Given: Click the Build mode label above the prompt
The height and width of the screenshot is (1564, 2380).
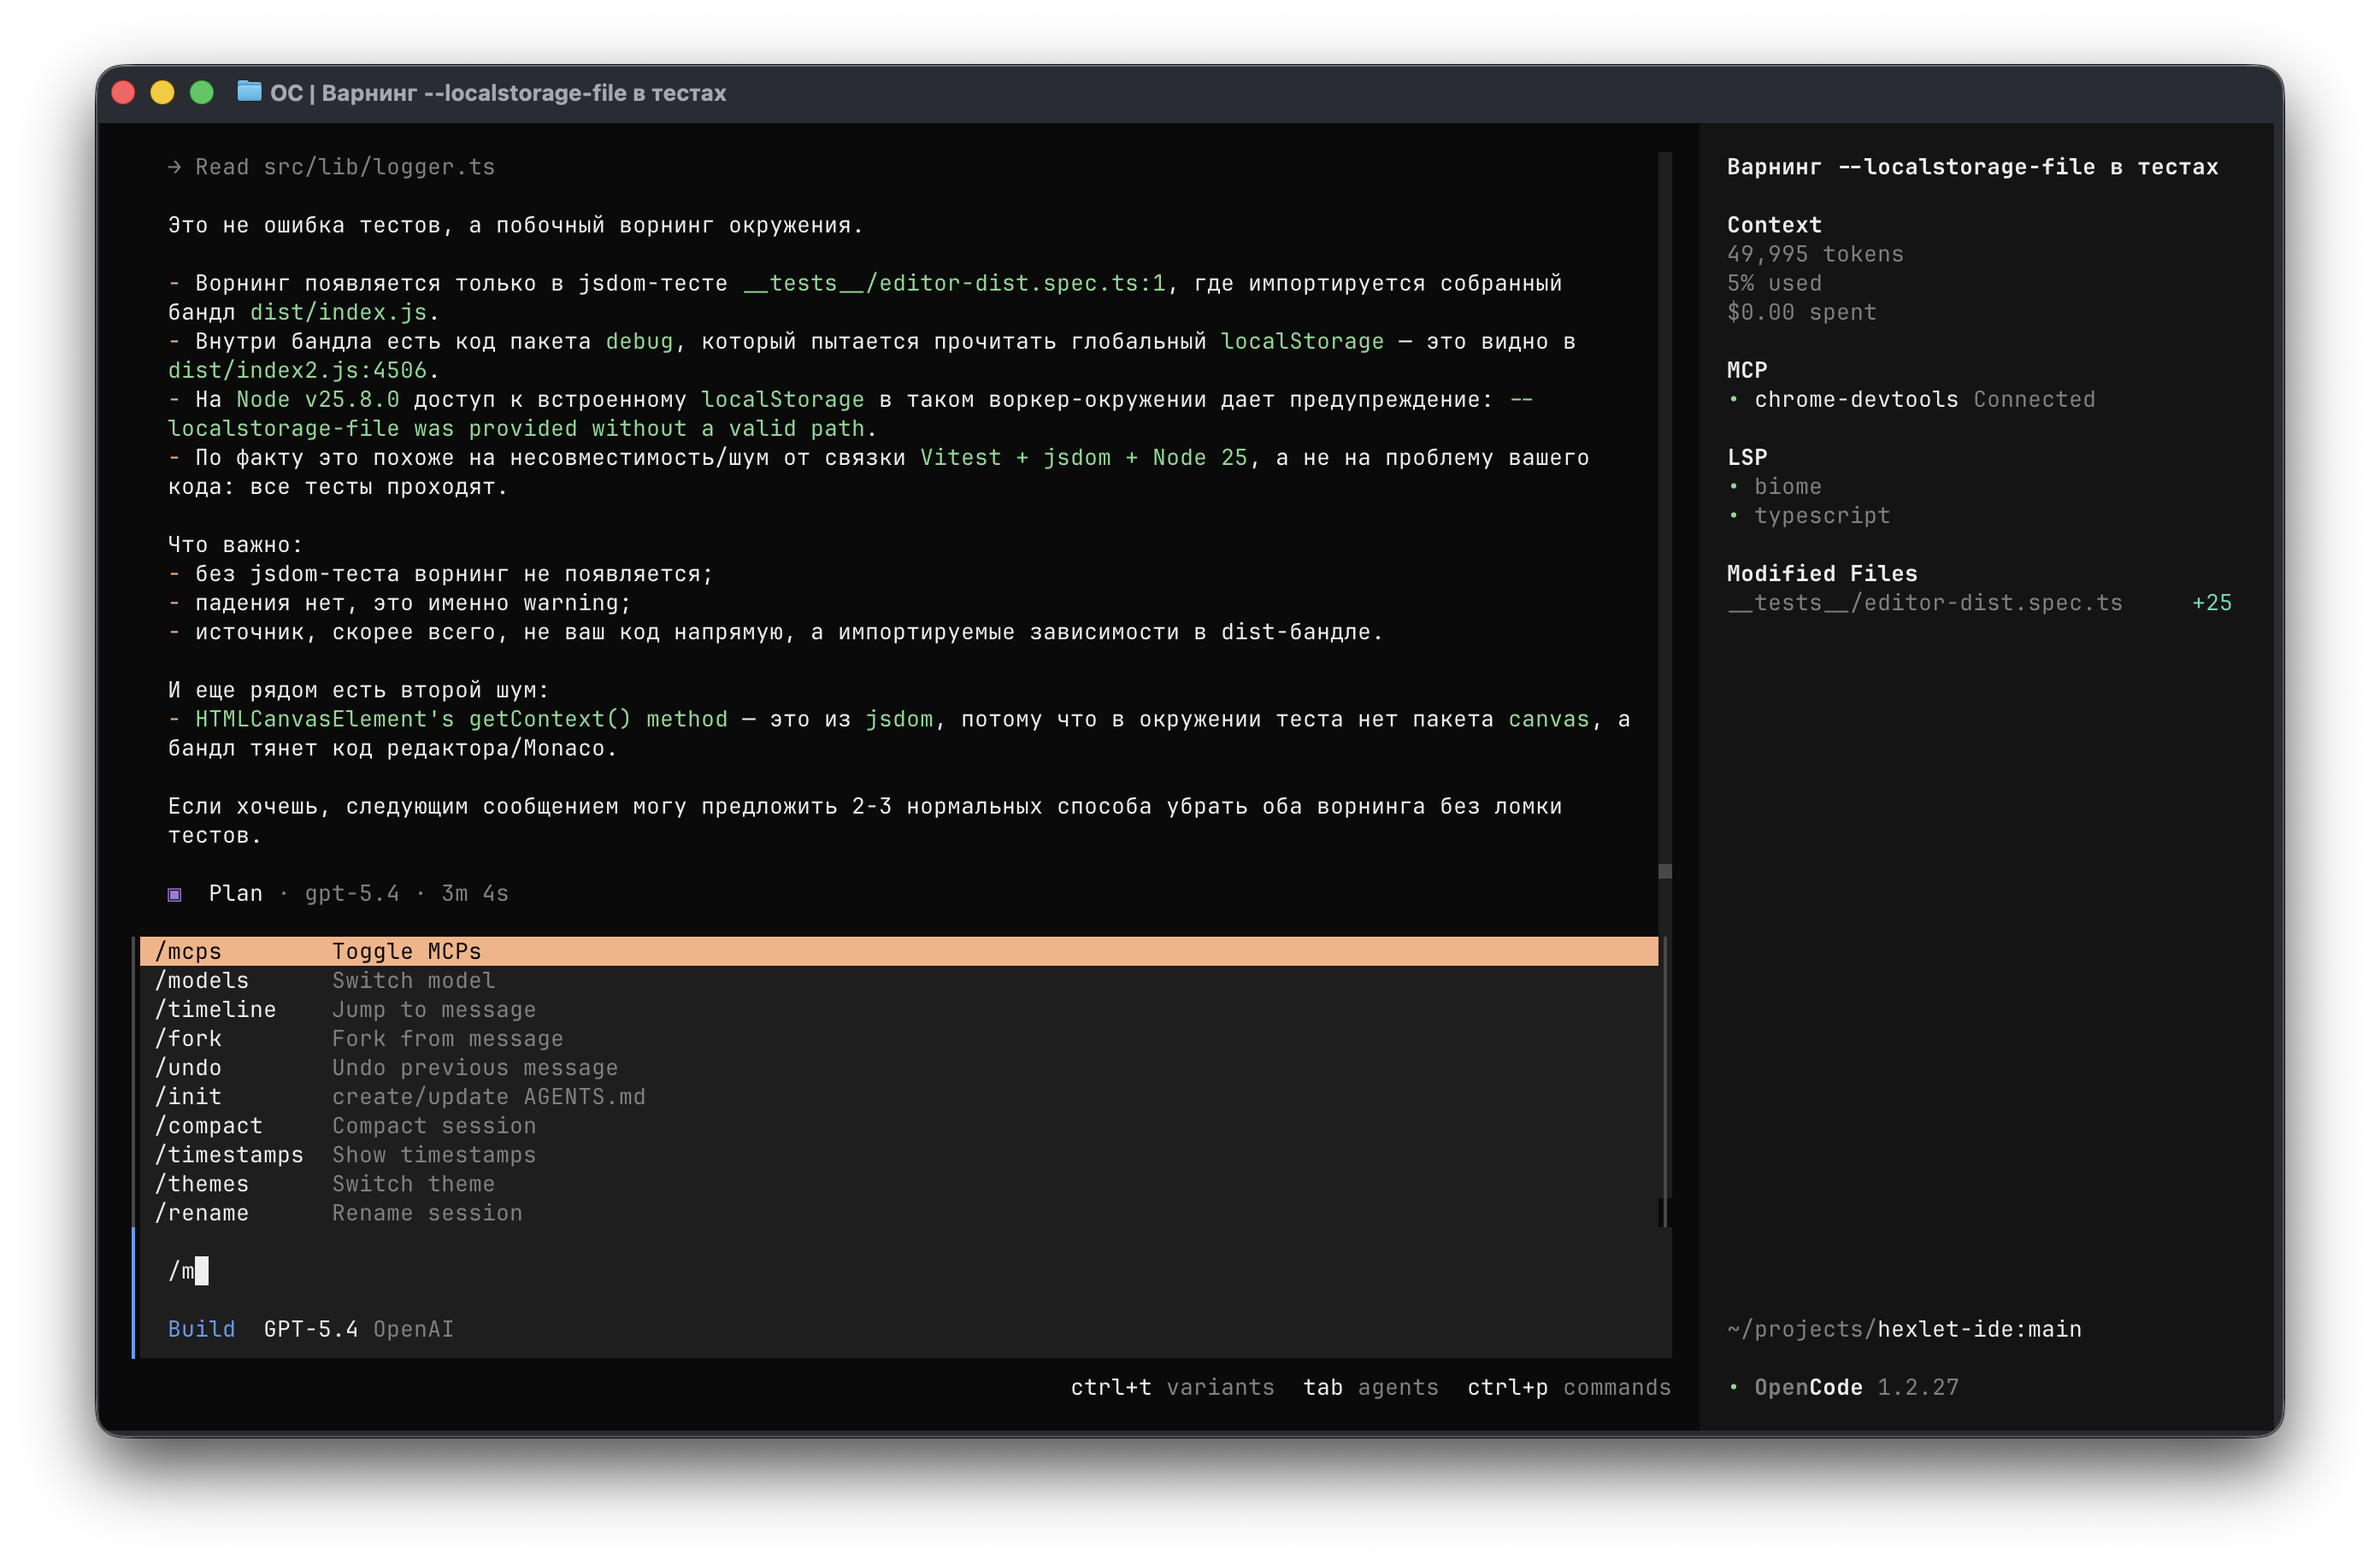Looking at the screenshot, I should point(201,1329).
